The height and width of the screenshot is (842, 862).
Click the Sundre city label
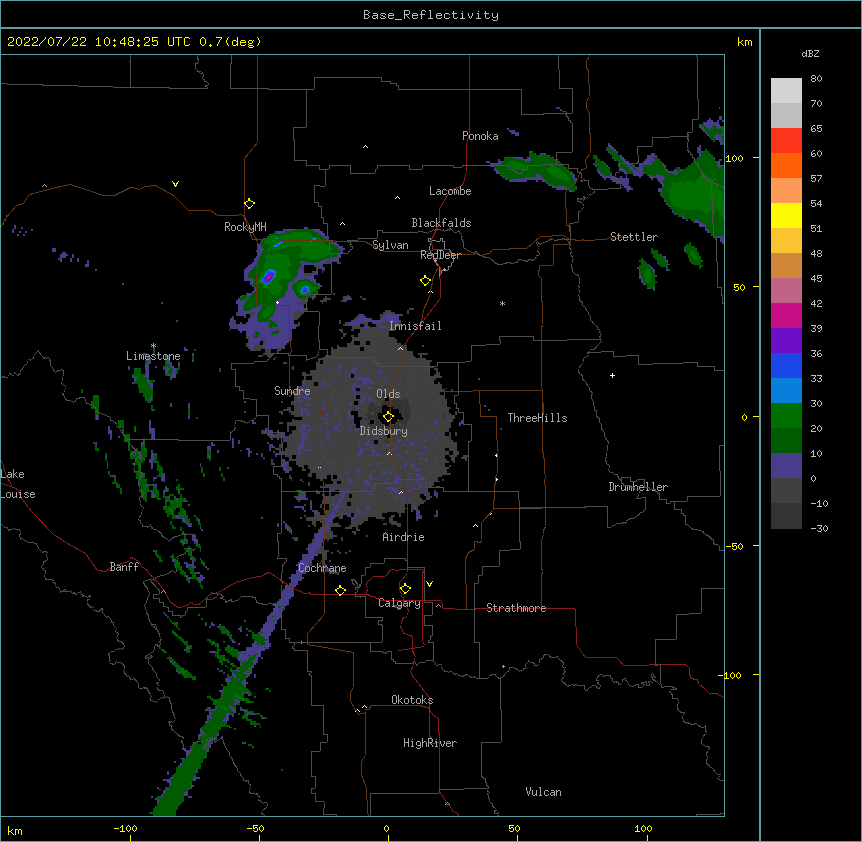click(x=292, y=391)
